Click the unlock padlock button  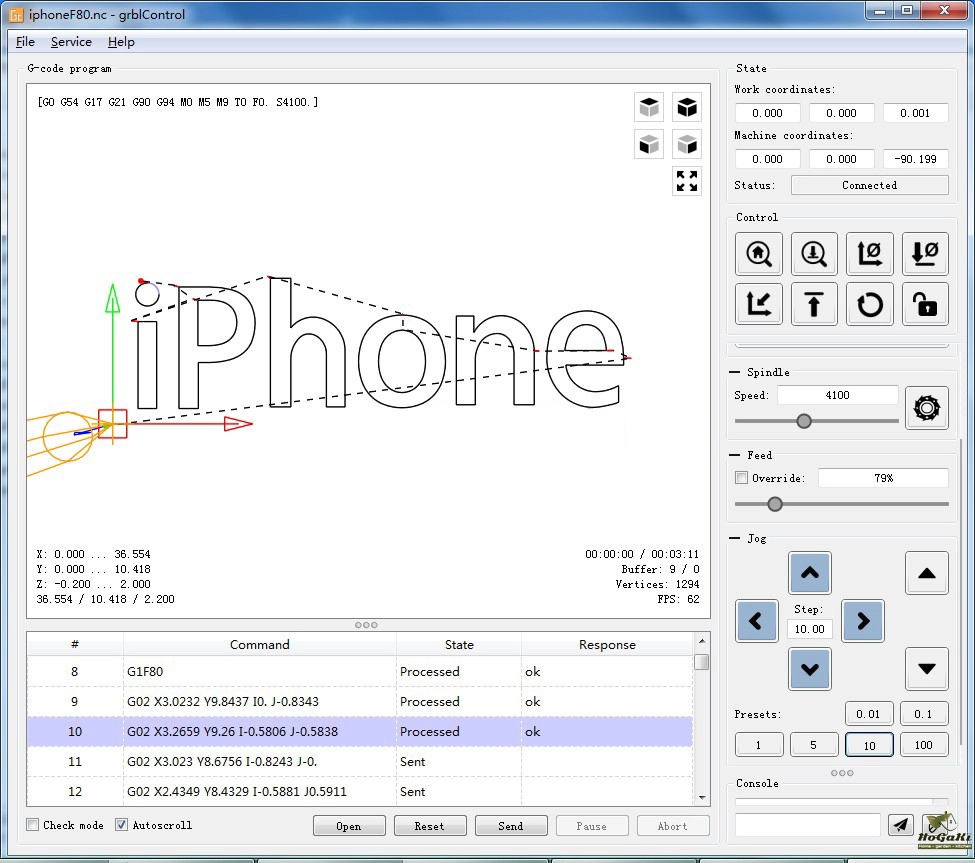(925, 304)
